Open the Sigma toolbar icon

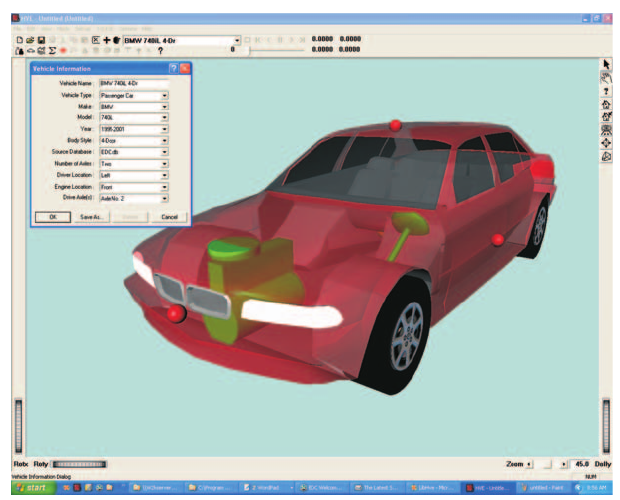(52, 51)
